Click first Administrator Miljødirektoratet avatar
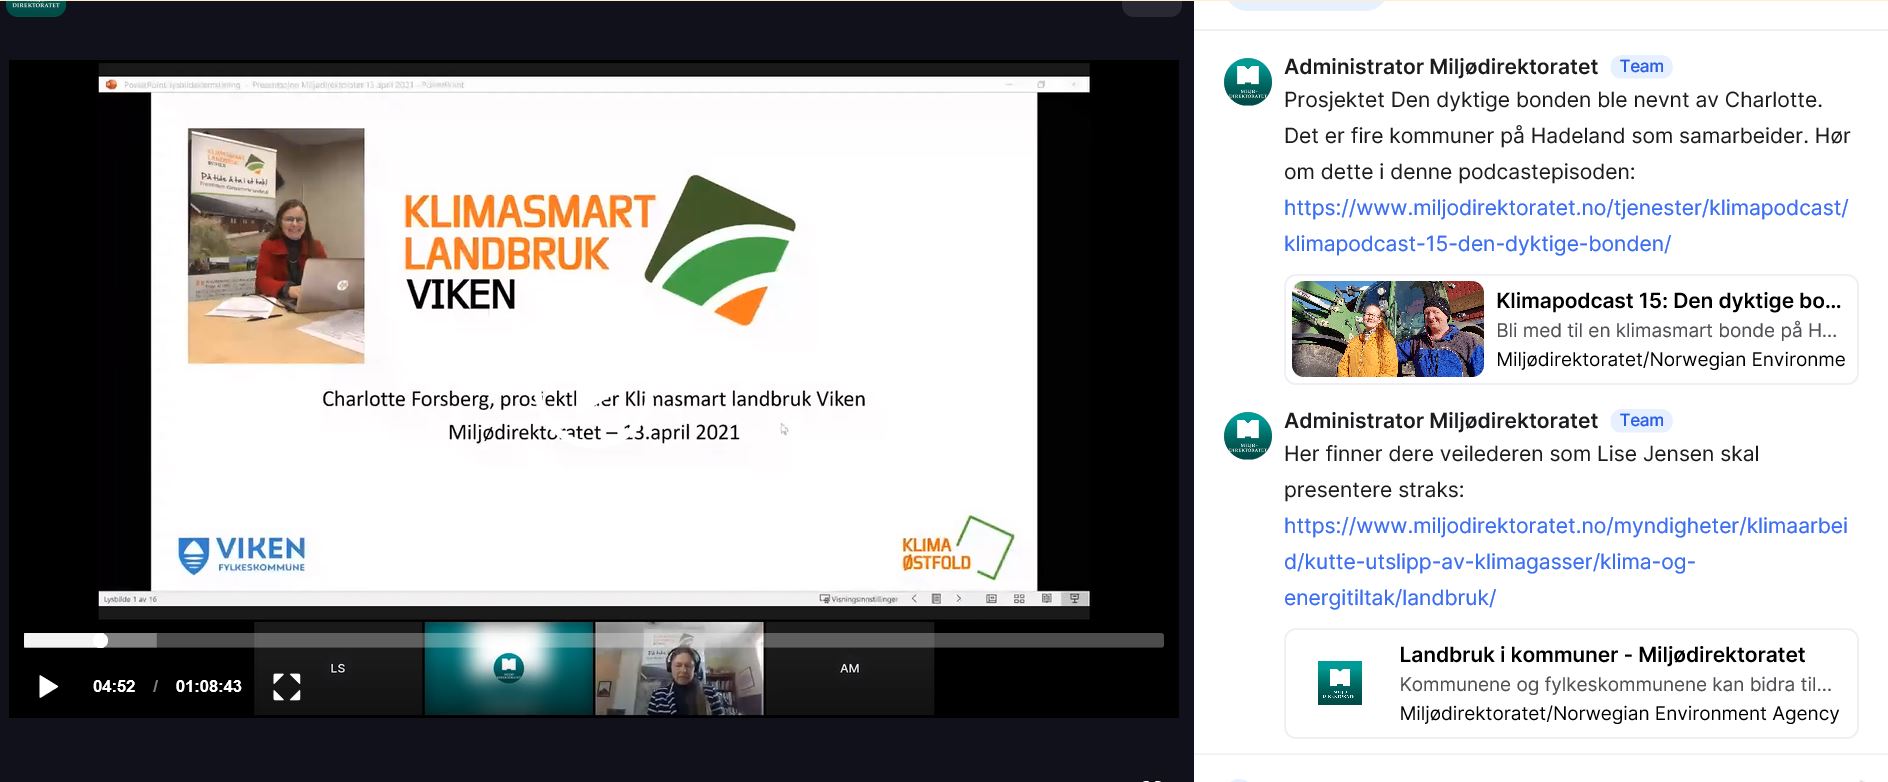Image resolution: width=1888 pixels, height=782 pixels. 1247,81
